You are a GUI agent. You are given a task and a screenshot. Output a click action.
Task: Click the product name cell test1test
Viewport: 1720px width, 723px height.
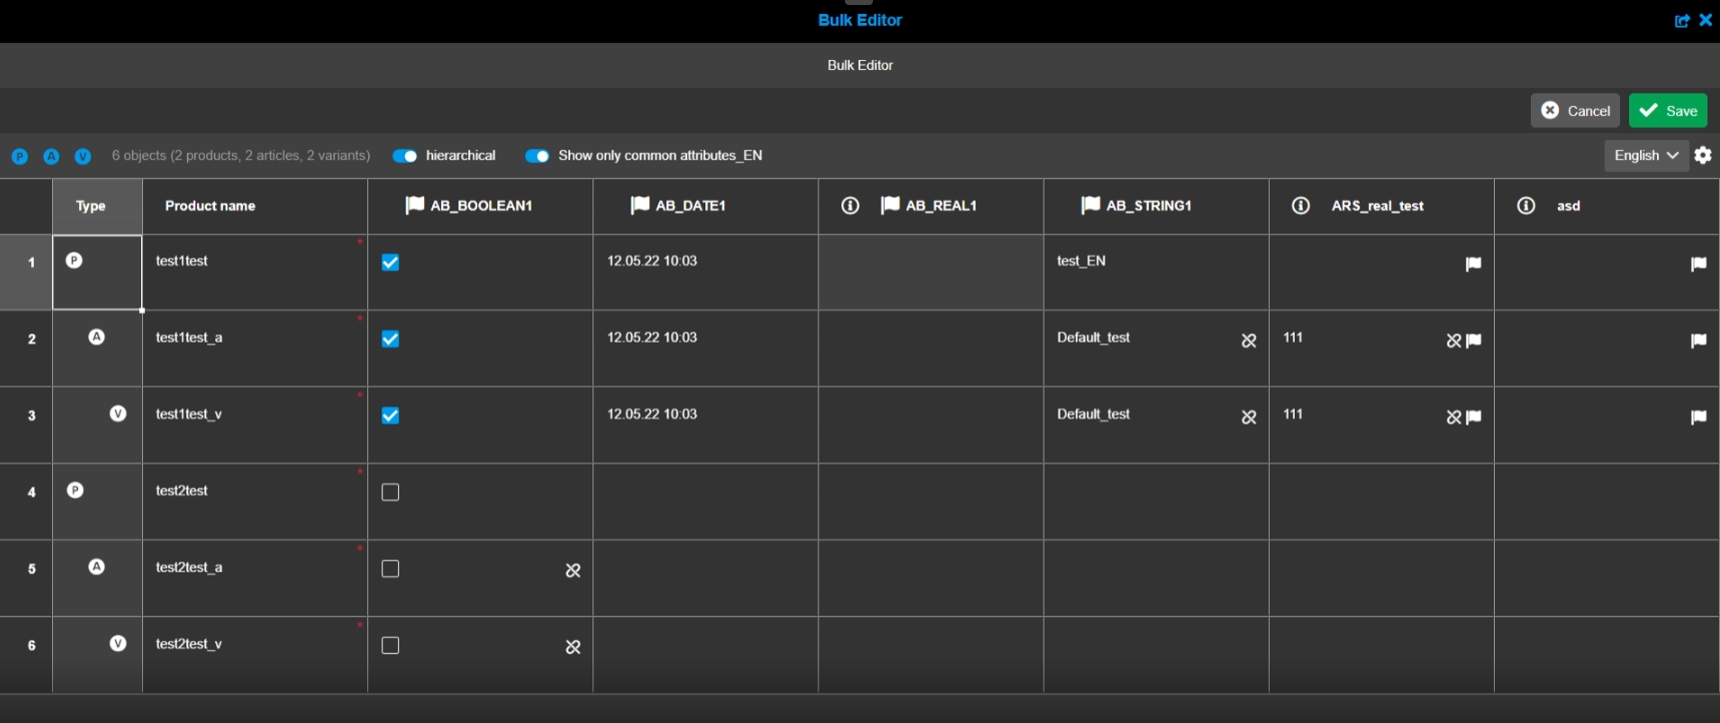255,272
